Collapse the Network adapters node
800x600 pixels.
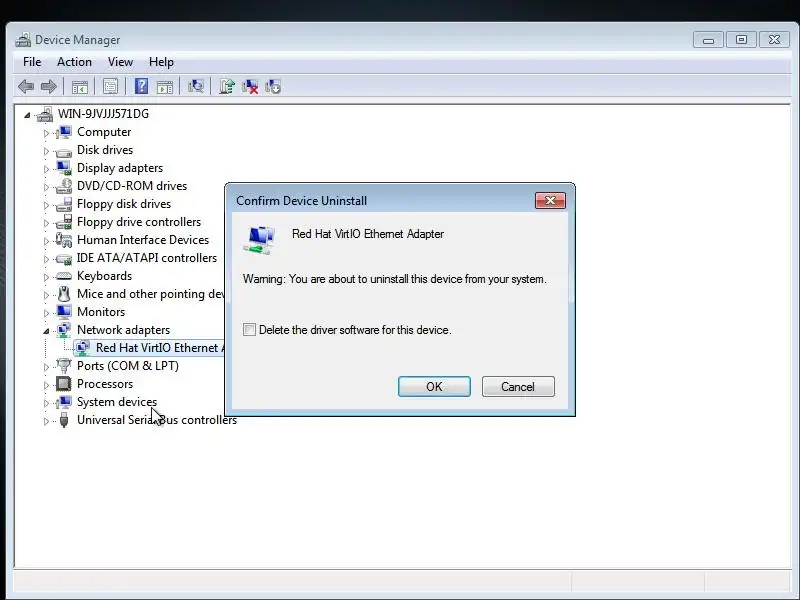pyautogui.click(x=46, y=331)
